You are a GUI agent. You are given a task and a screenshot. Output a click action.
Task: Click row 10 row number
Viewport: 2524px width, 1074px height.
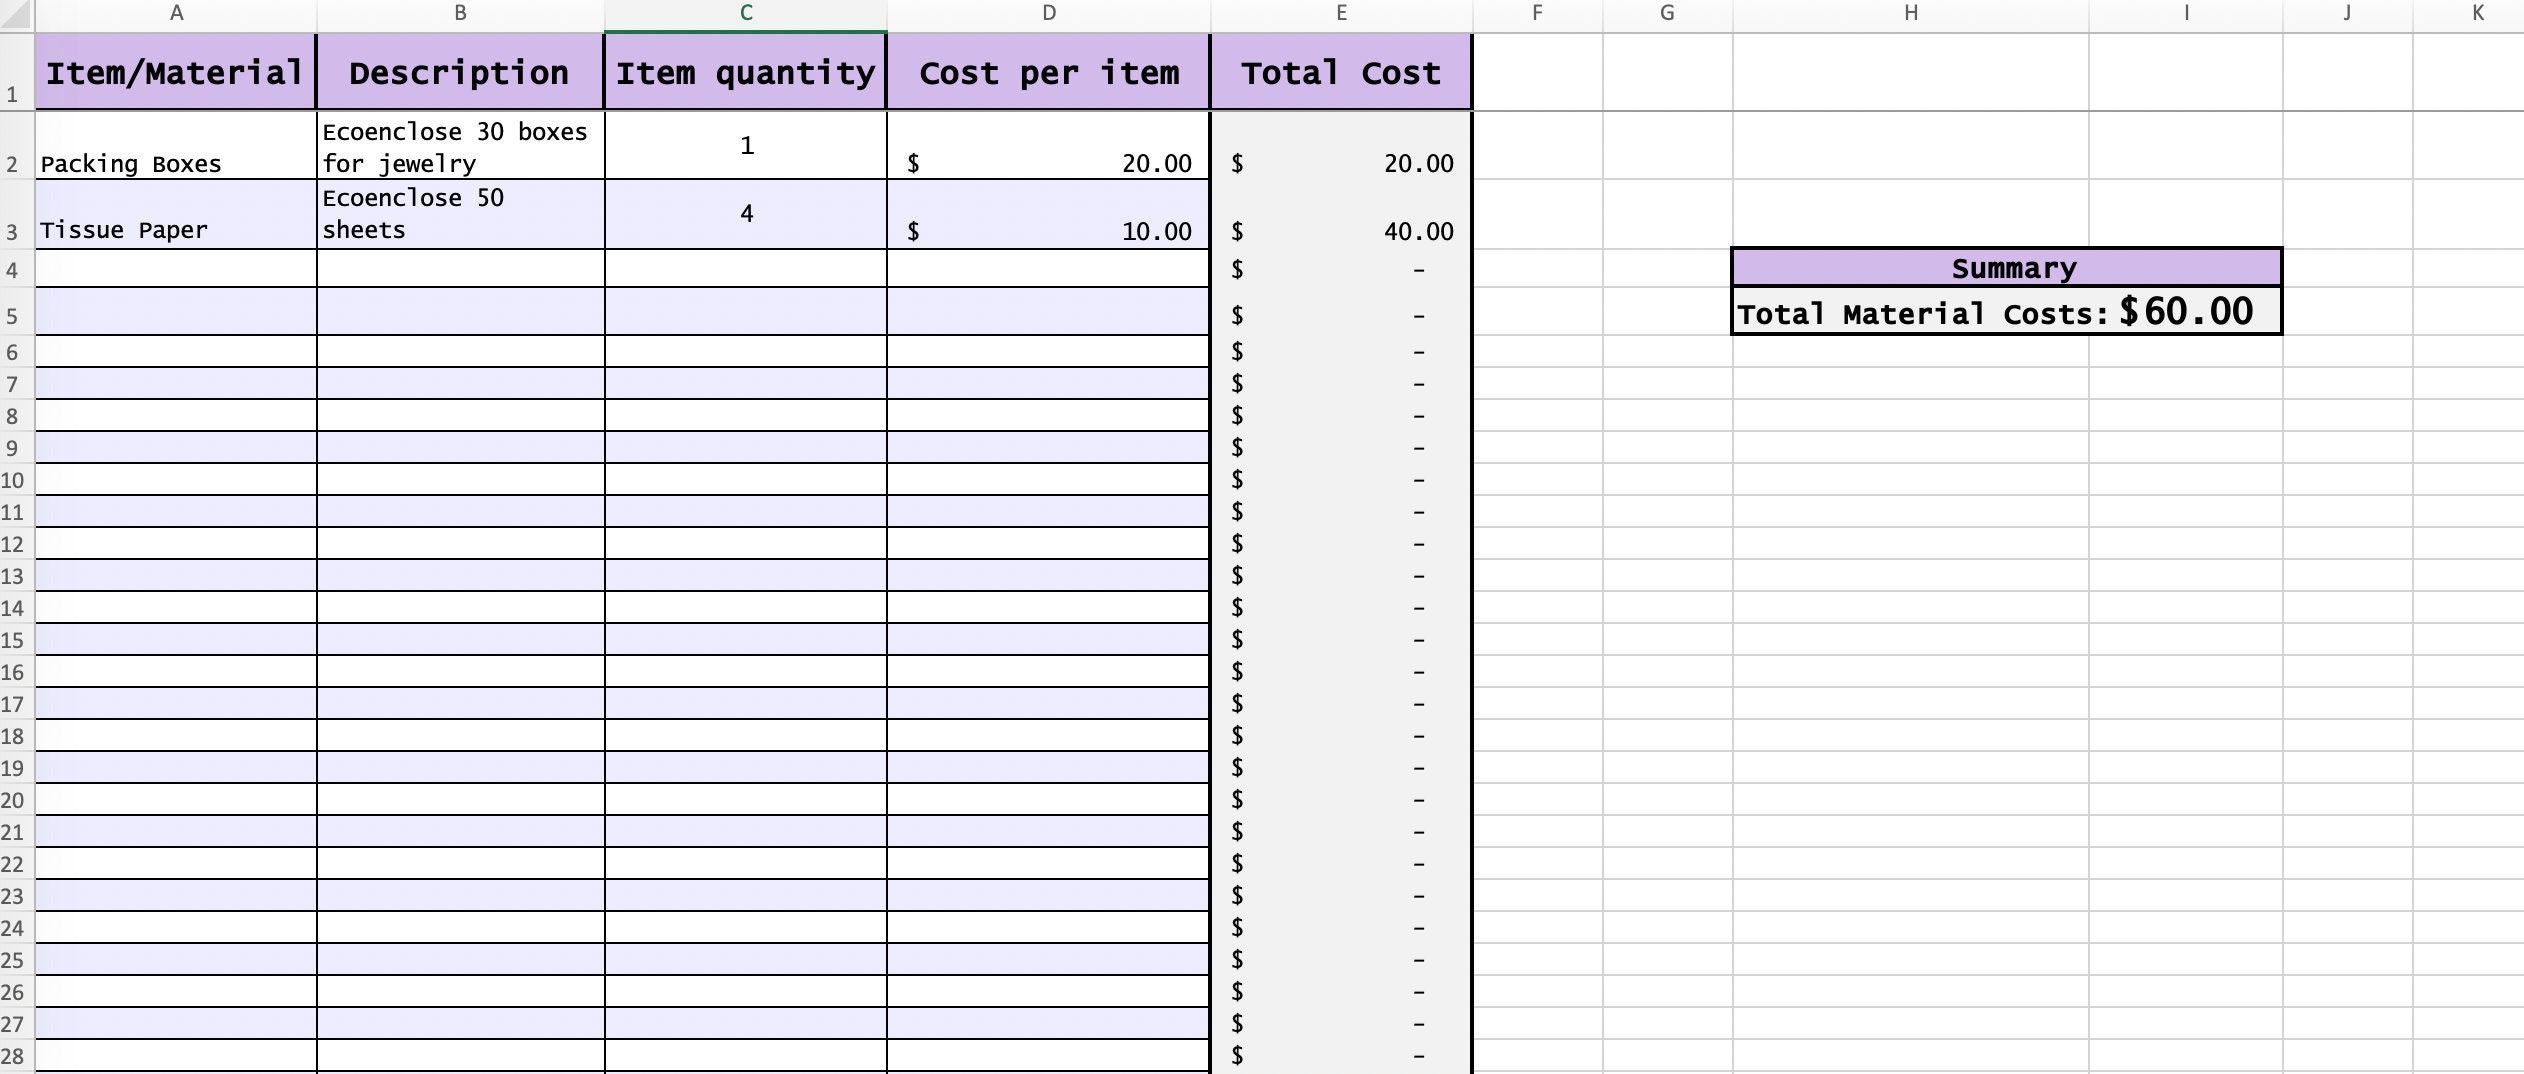(x=14, y=480)
